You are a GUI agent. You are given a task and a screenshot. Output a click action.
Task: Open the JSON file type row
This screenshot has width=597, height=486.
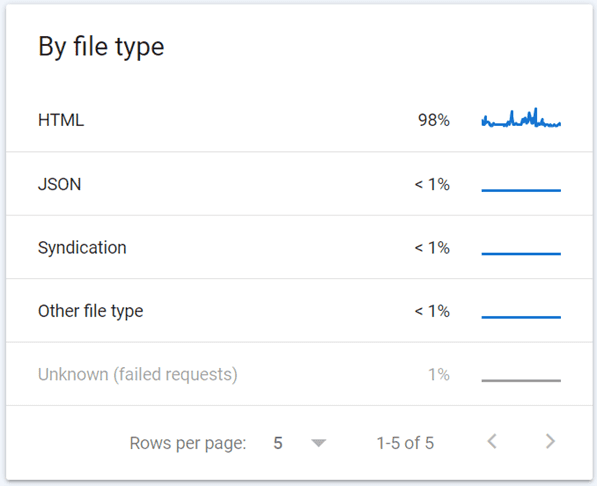coord(299,184)
